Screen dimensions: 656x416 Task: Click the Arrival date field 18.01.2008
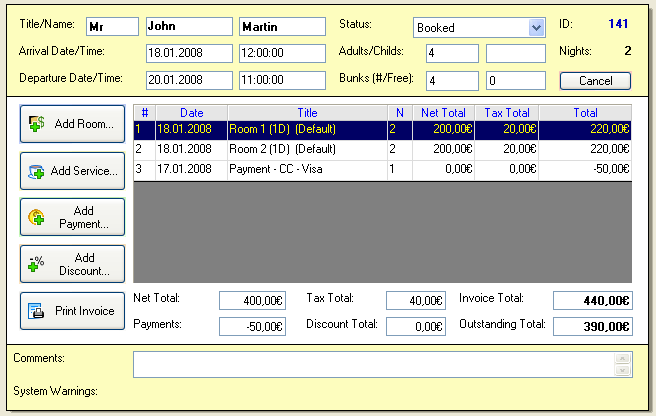pos(189,53)
